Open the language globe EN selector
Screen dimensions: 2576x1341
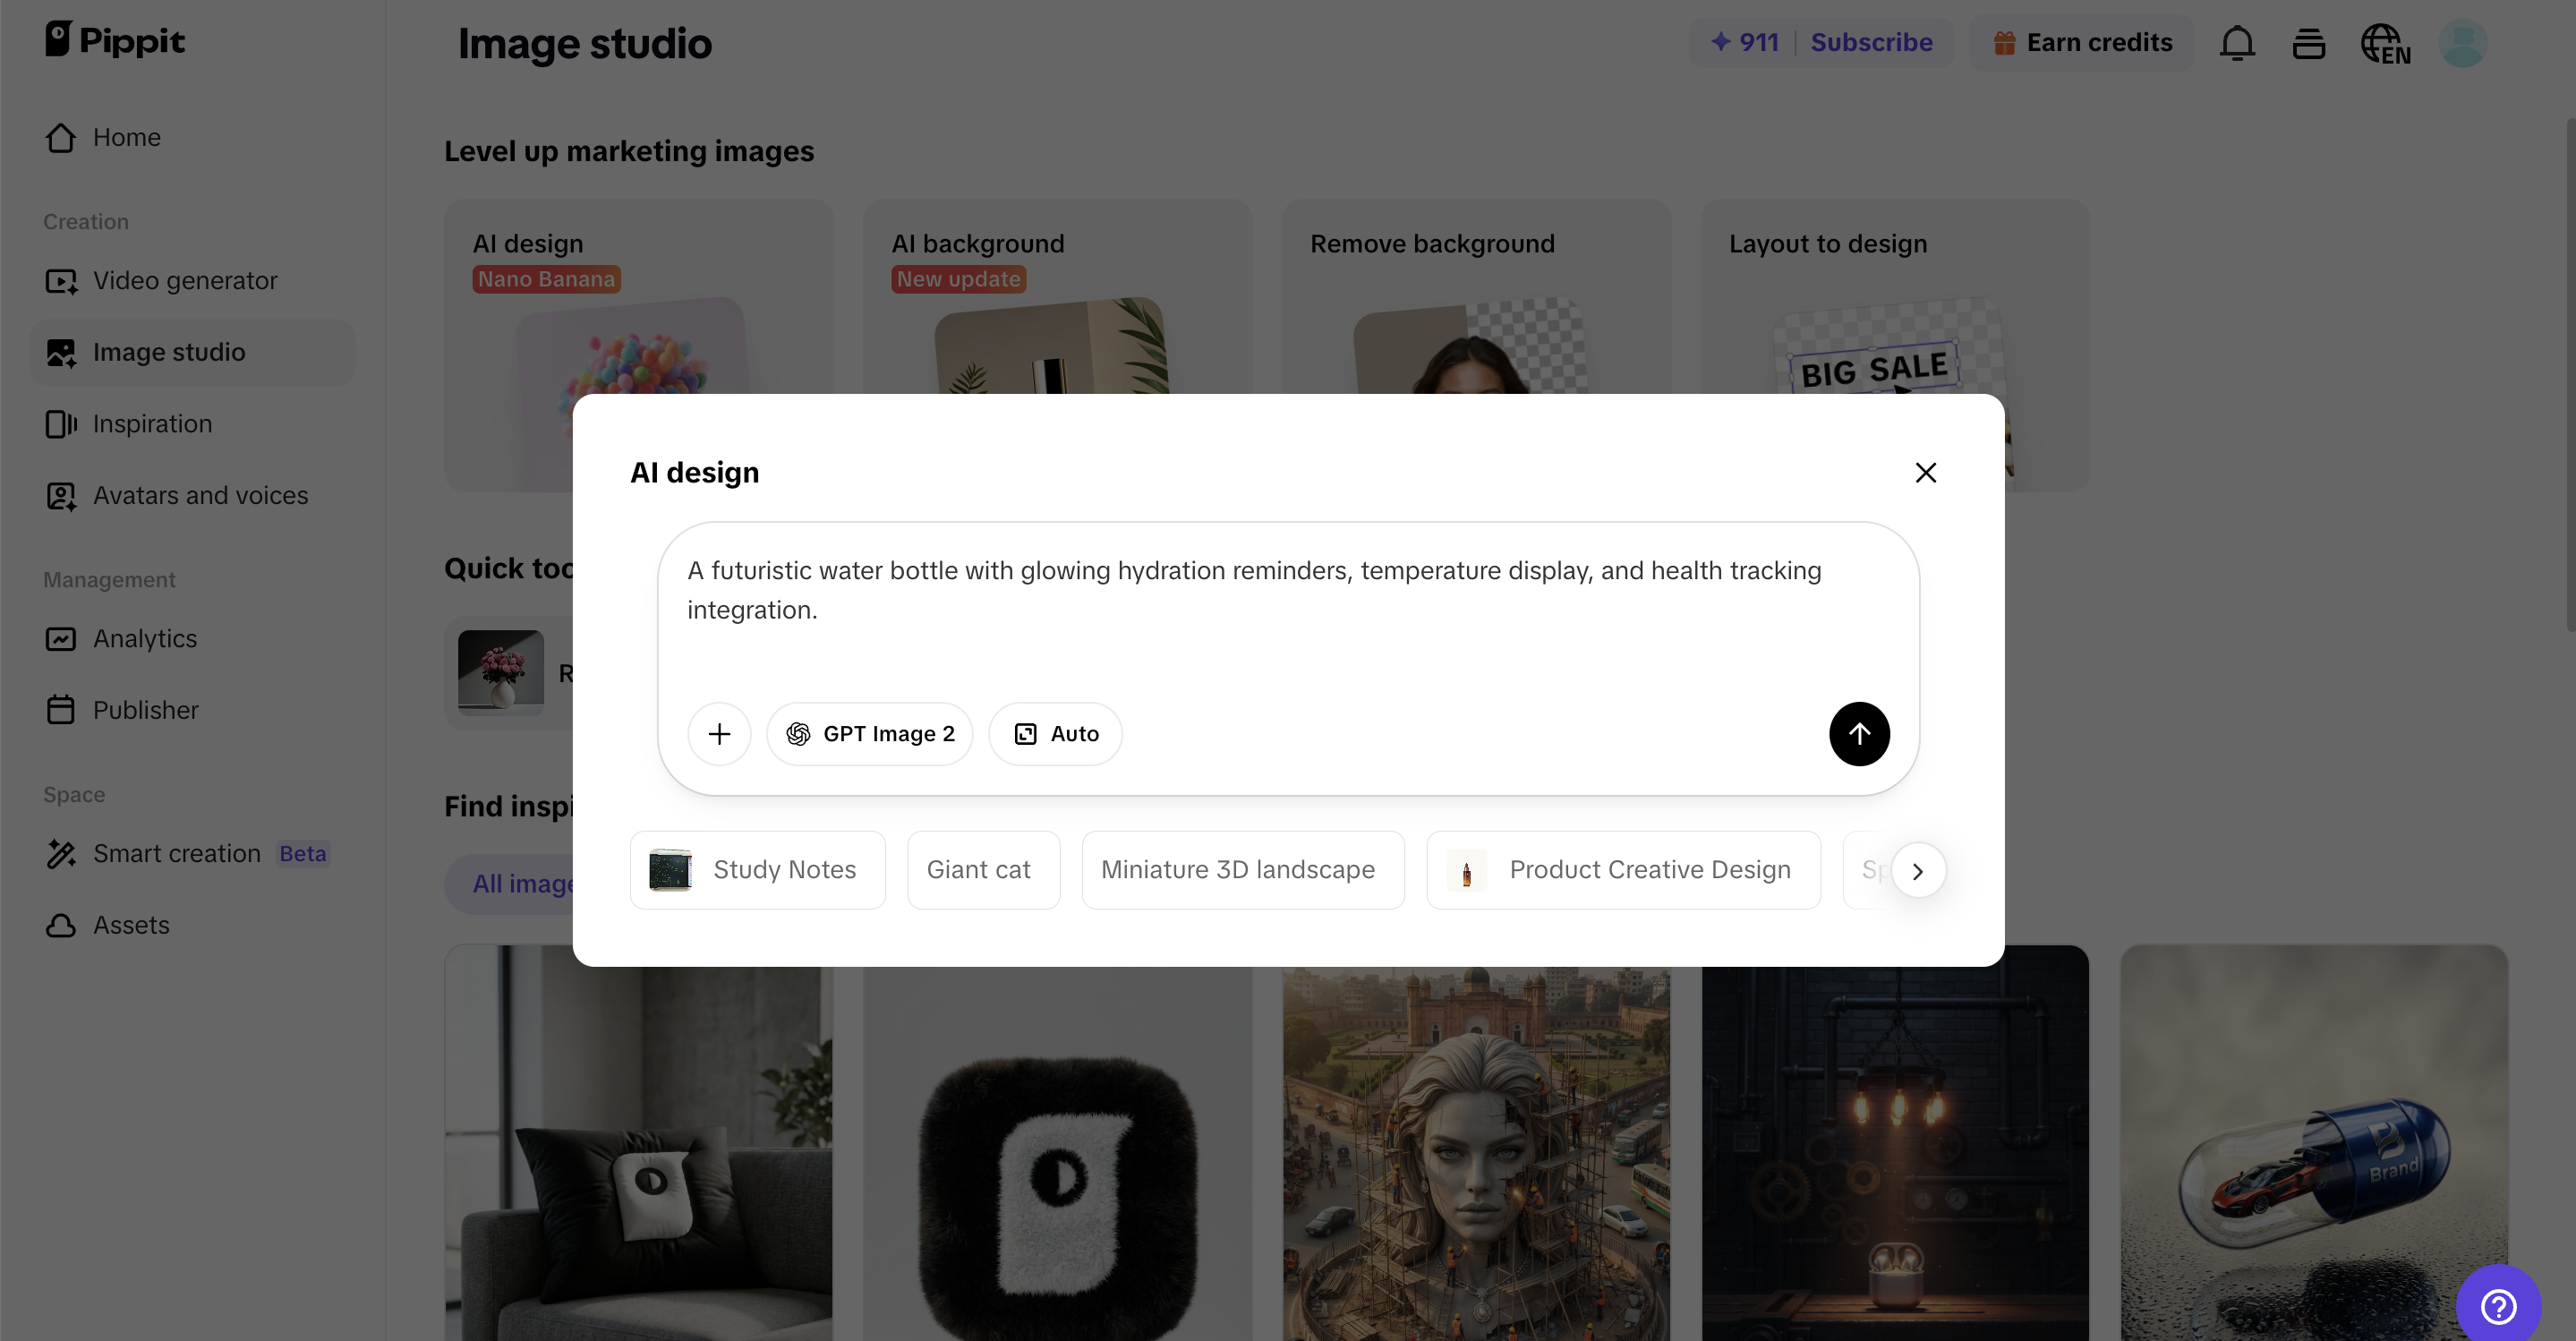pyautogui.click(x=2386, y=44)
